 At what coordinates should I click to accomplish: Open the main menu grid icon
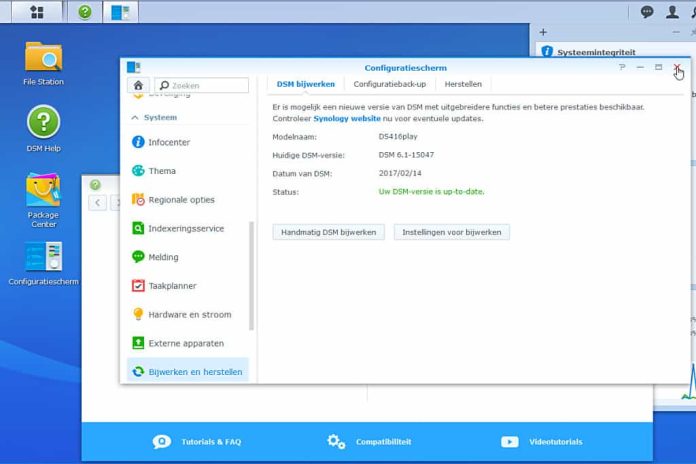(x=37, y=12)
